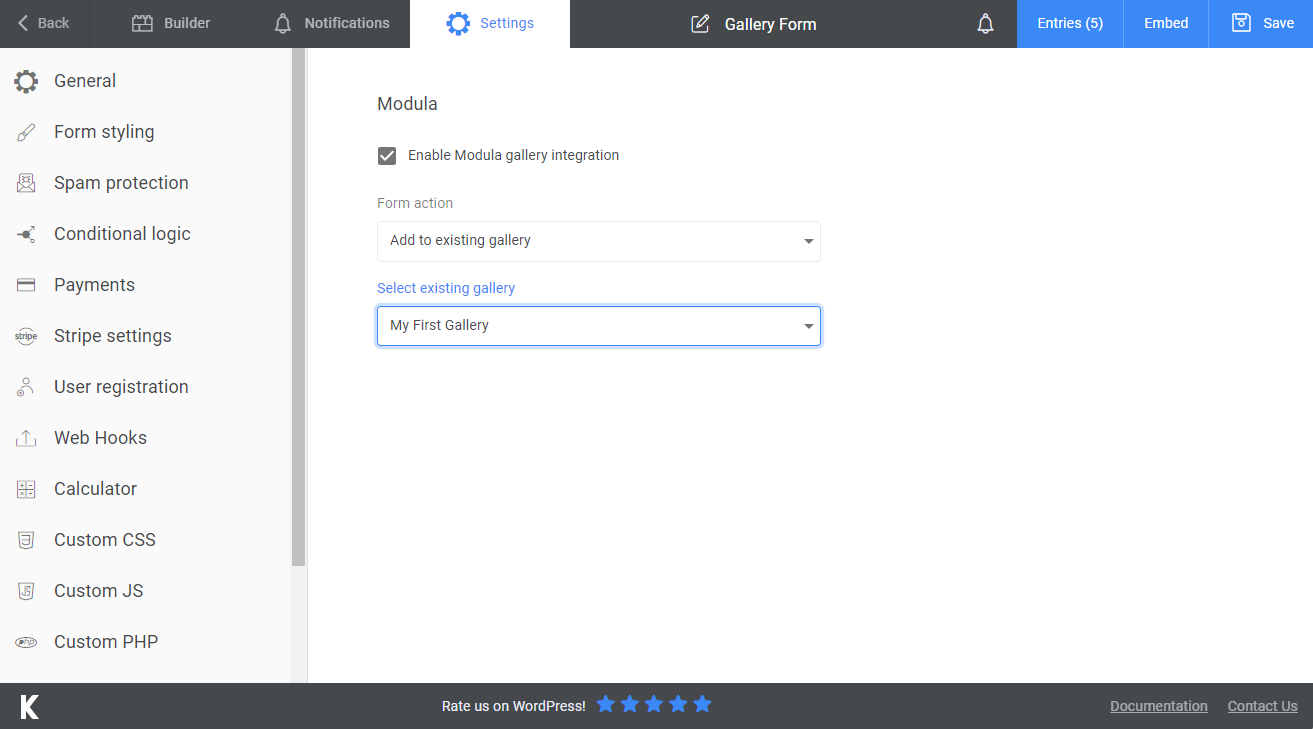Click the sidebar vertical scrollbar

pos(298,308)
